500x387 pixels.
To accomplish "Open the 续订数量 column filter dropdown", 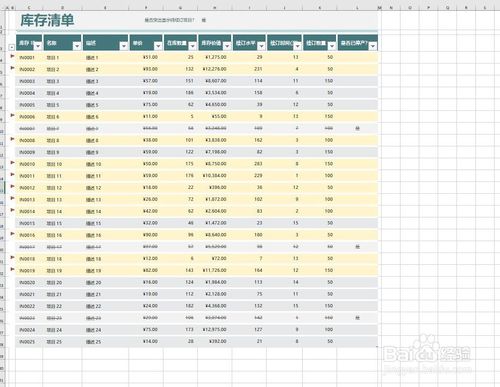I will 332,46.
